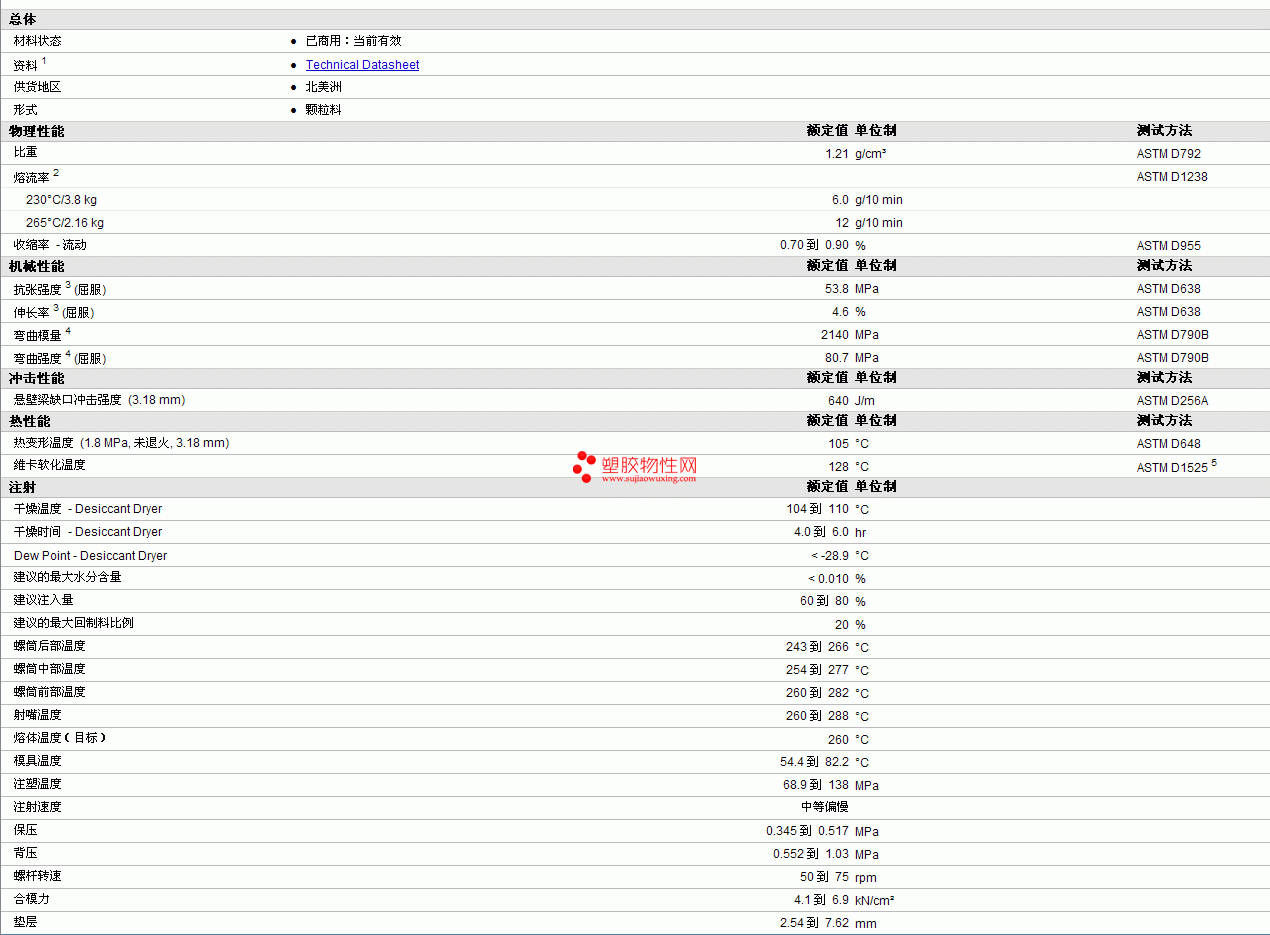
Task: Select the 总体 section header
Action: [x=23, y=19]
